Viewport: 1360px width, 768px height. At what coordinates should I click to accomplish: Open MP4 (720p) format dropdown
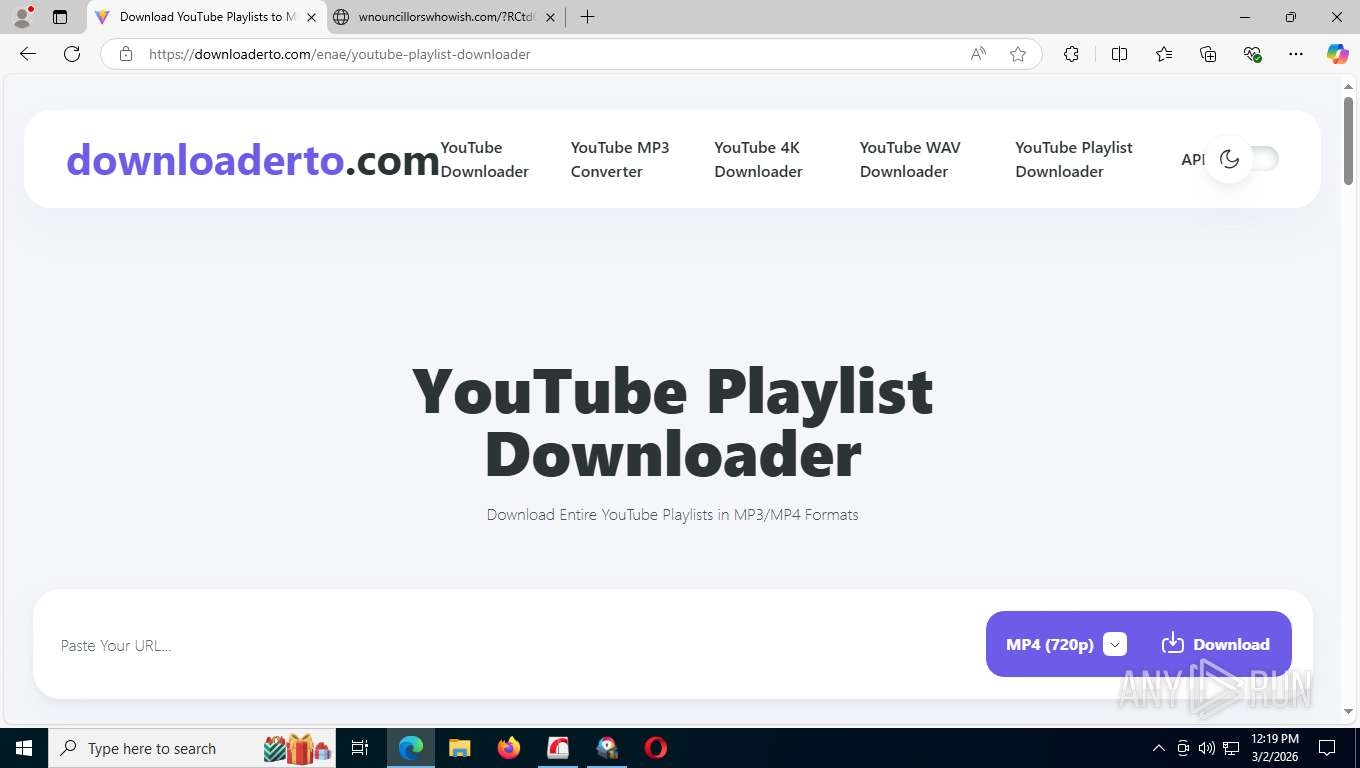point(1115,644)
